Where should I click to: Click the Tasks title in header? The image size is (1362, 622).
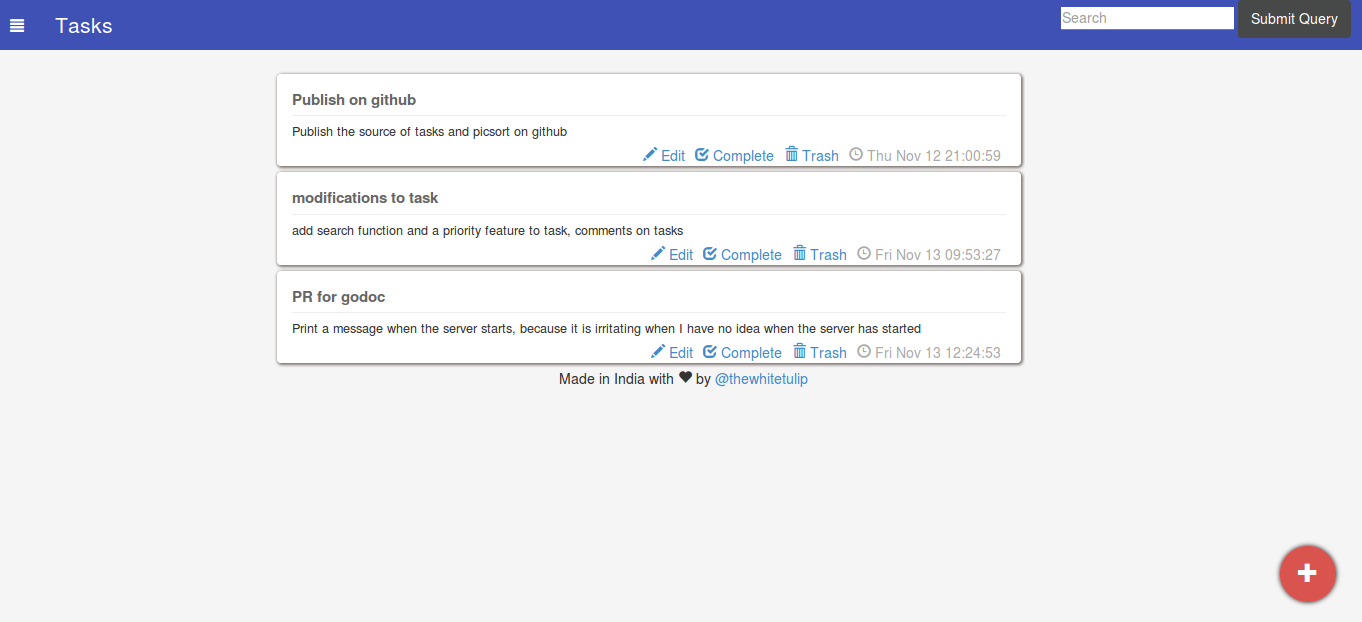[x=84, y=26]
